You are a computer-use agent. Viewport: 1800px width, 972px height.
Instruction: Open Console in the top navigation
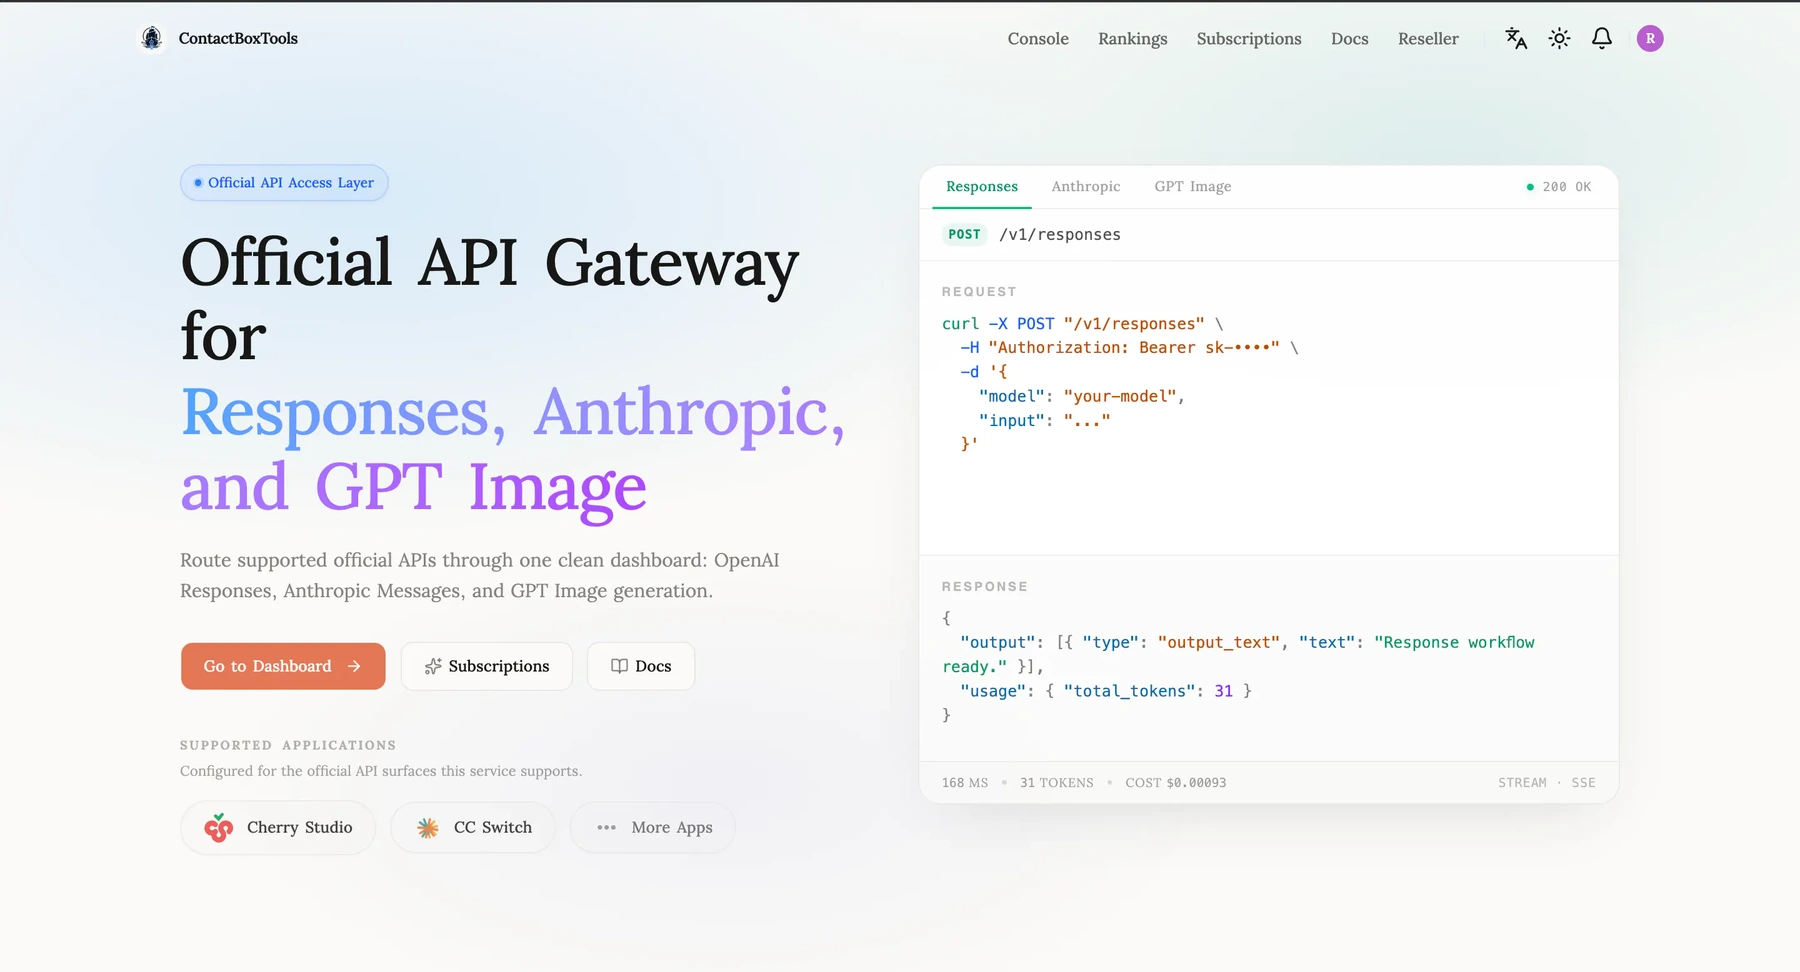pyautogui.click(x=1038, y=39)
